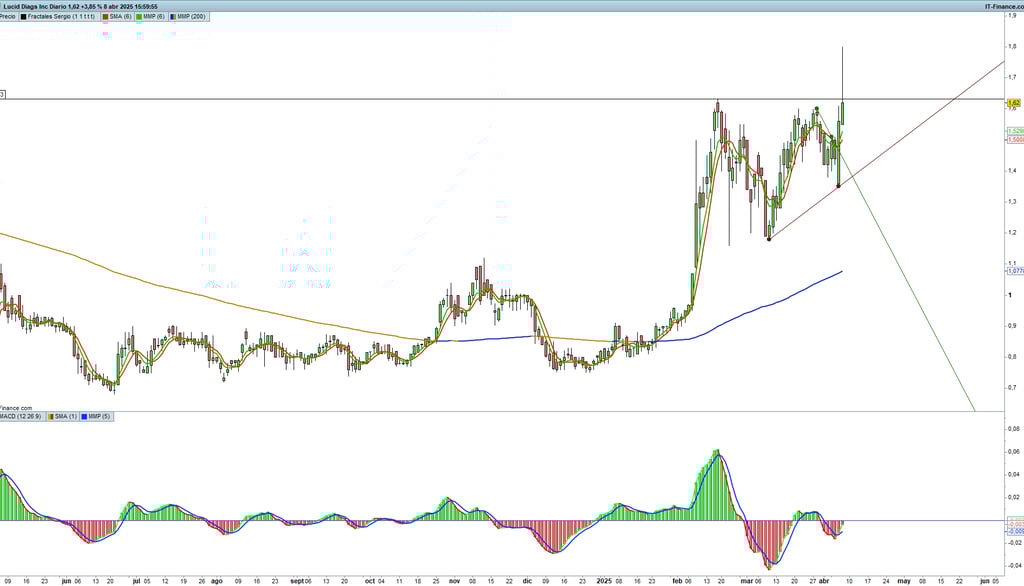Click the red fractal dot at early April low
Screen dimensions: 1024x586
839,186
